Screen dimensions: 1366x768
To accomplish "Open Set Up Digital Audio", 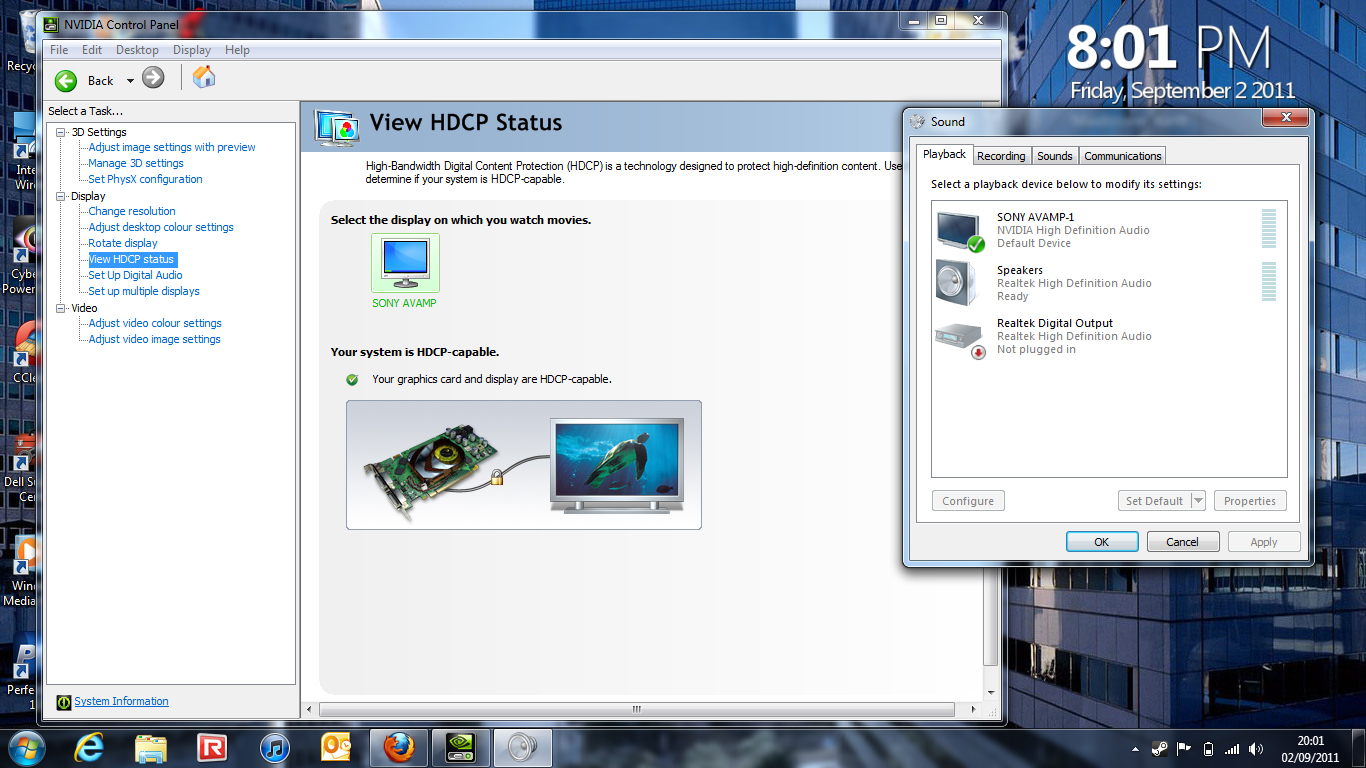I will (x=135, y=275).
